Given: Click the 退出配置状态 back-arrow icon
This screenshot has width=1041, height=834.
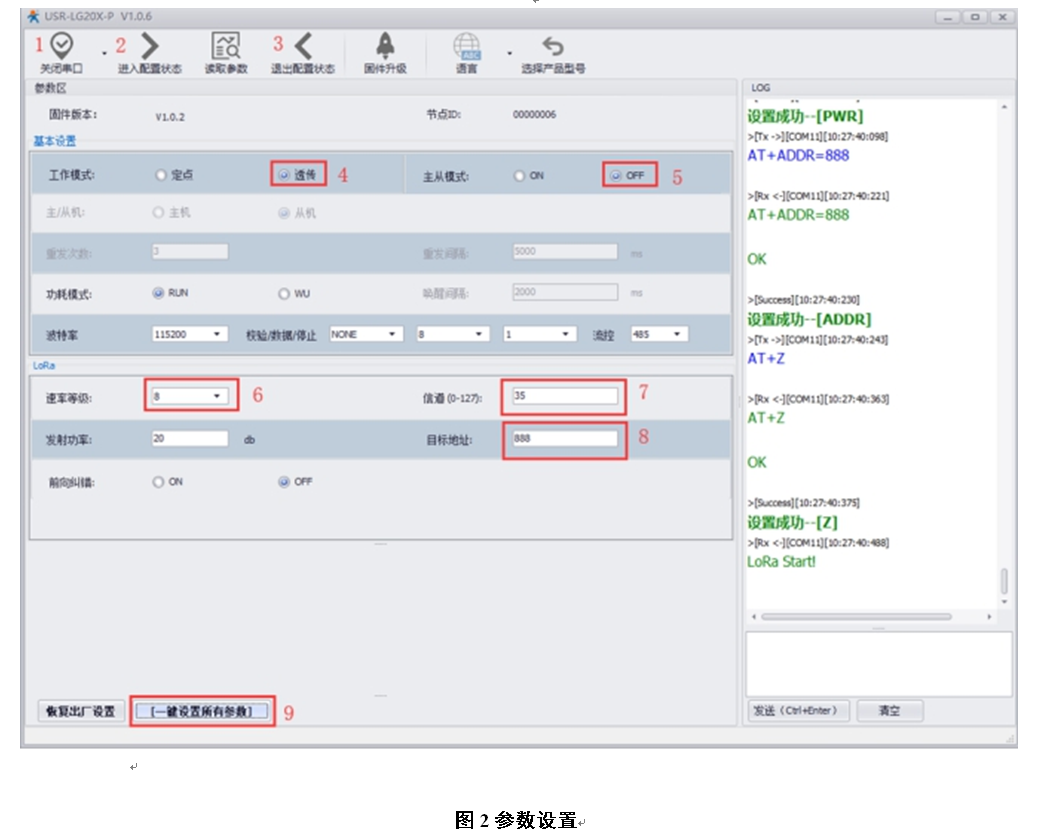Looking at the screenshot, I should click(x=303, y=45).
